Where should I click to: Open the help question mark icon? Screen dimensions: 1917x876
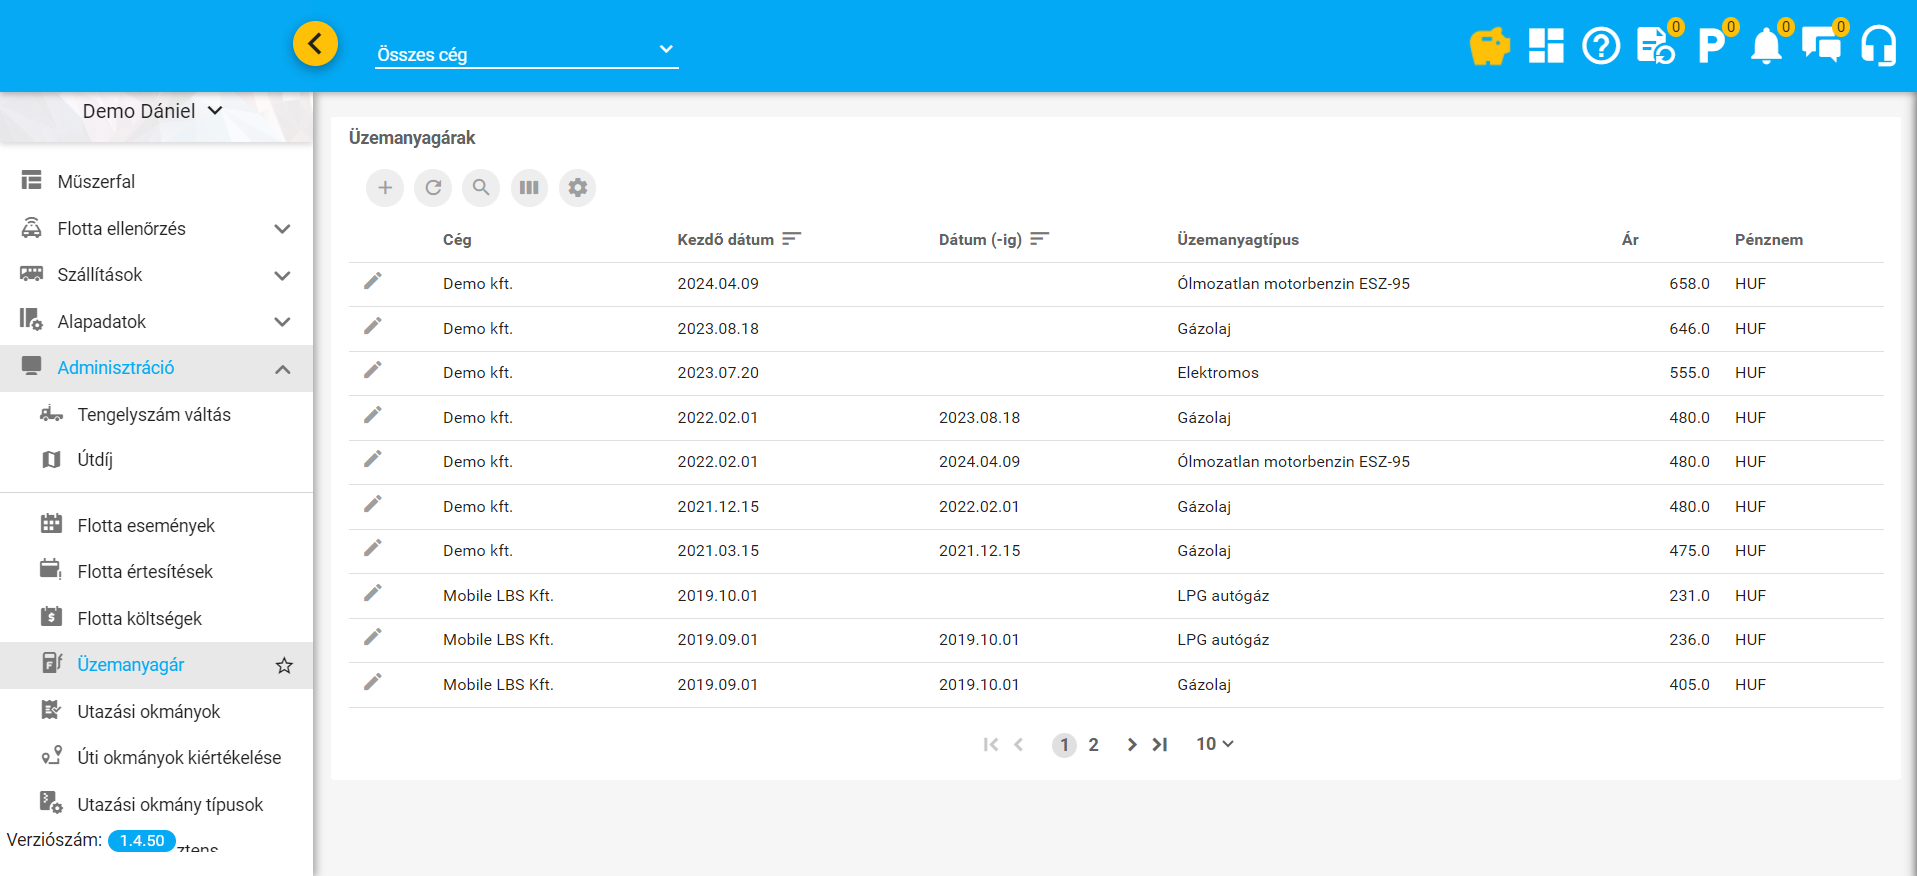pos(1601,46)
